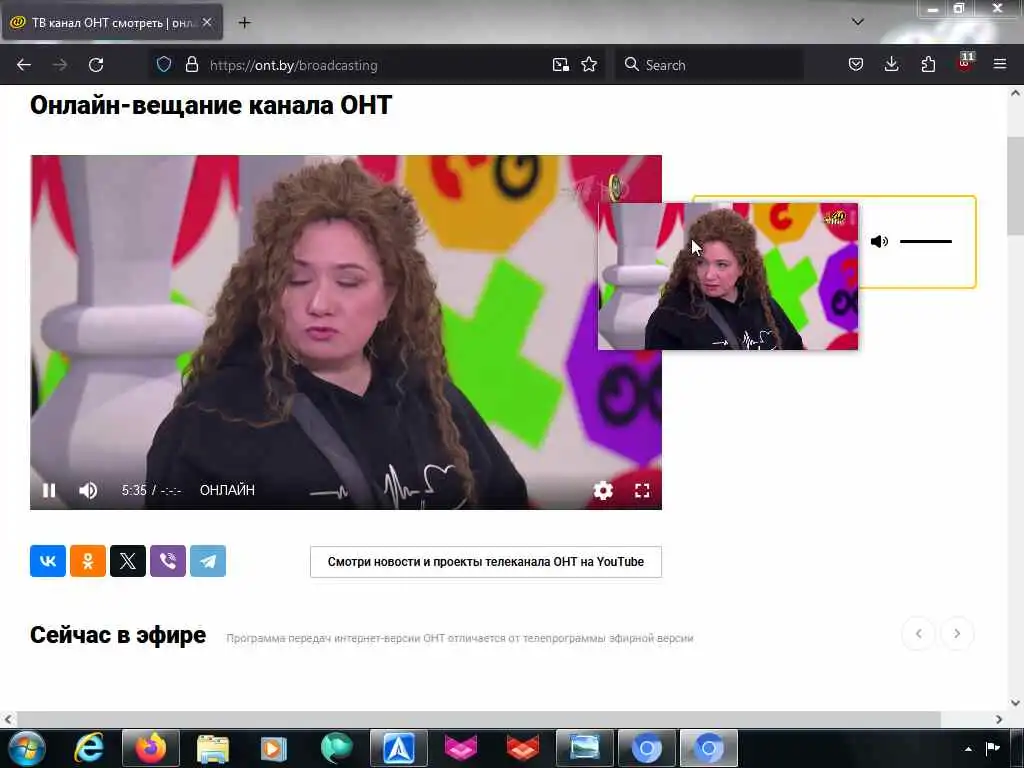Show next programs with the right carousel arrow
Image resolution: width=1024 pixels, height=768 pixels.
957,633
